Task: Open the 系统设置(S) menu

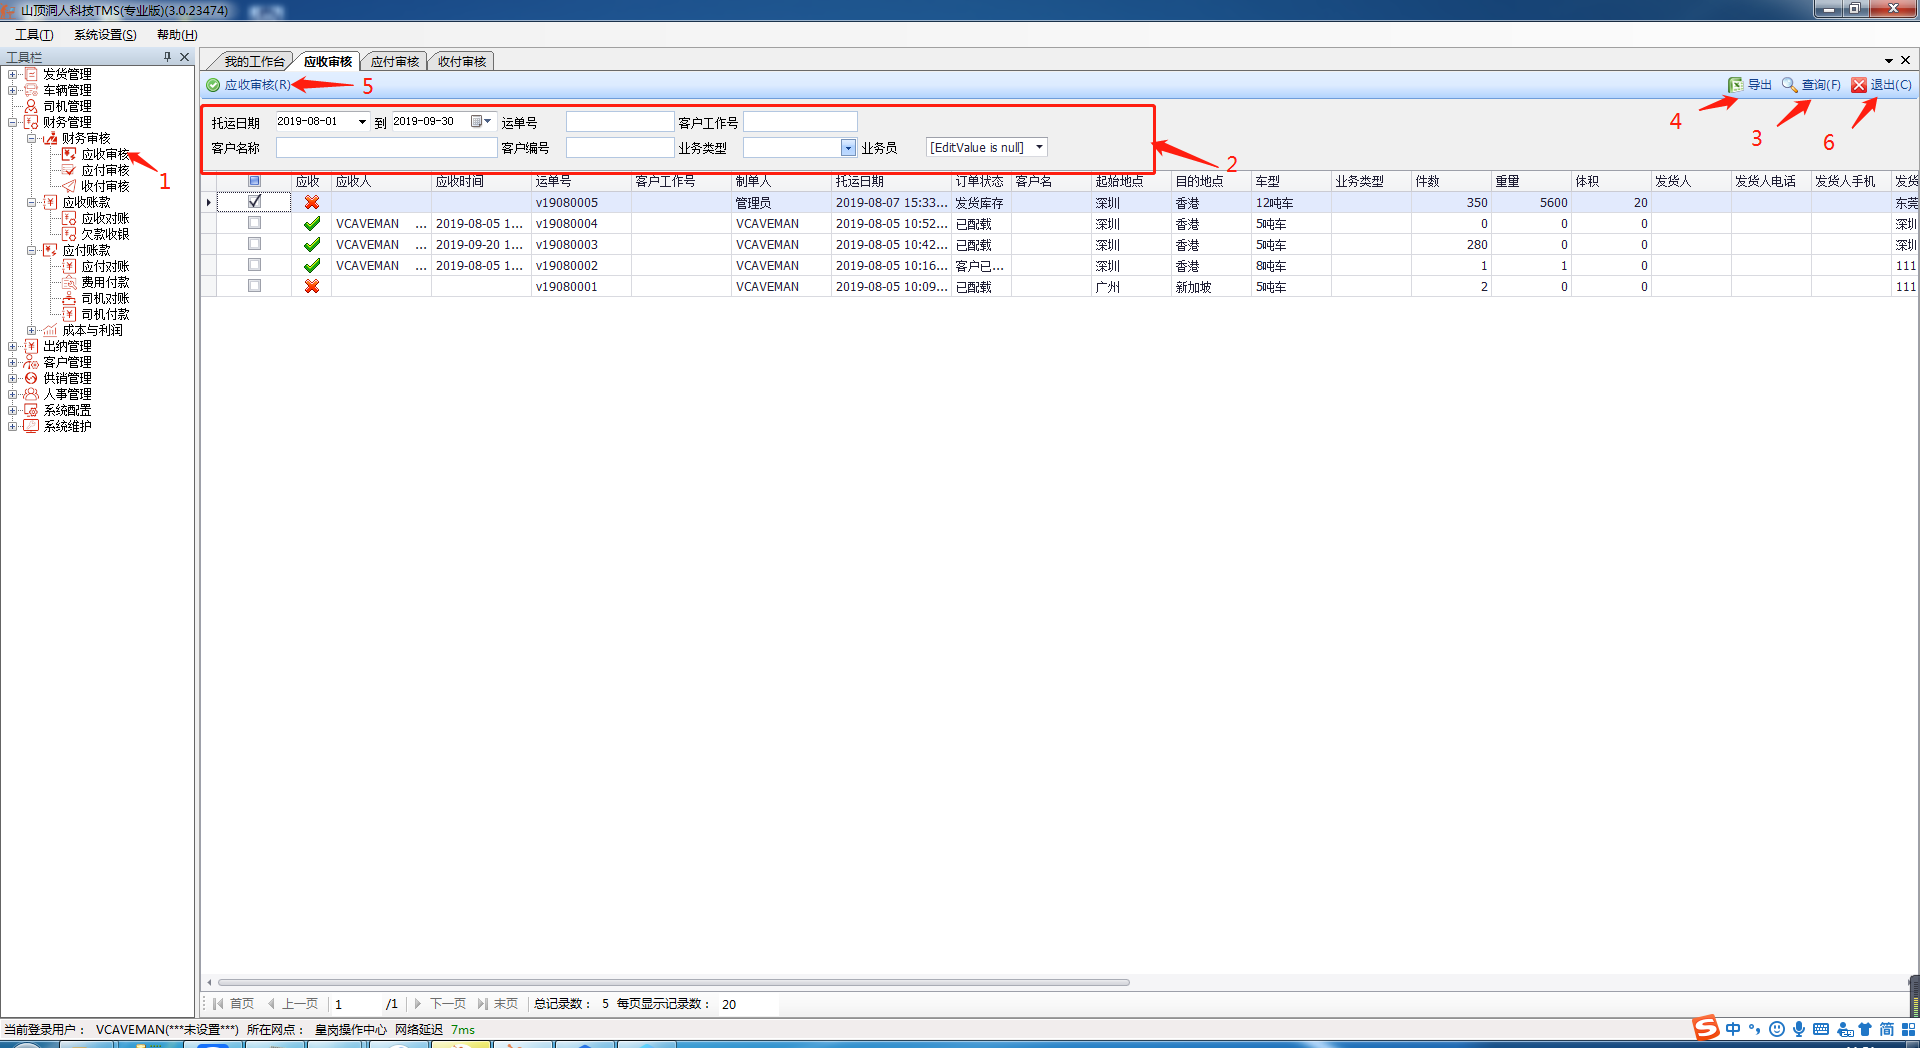Action: (x=105, y=35)
